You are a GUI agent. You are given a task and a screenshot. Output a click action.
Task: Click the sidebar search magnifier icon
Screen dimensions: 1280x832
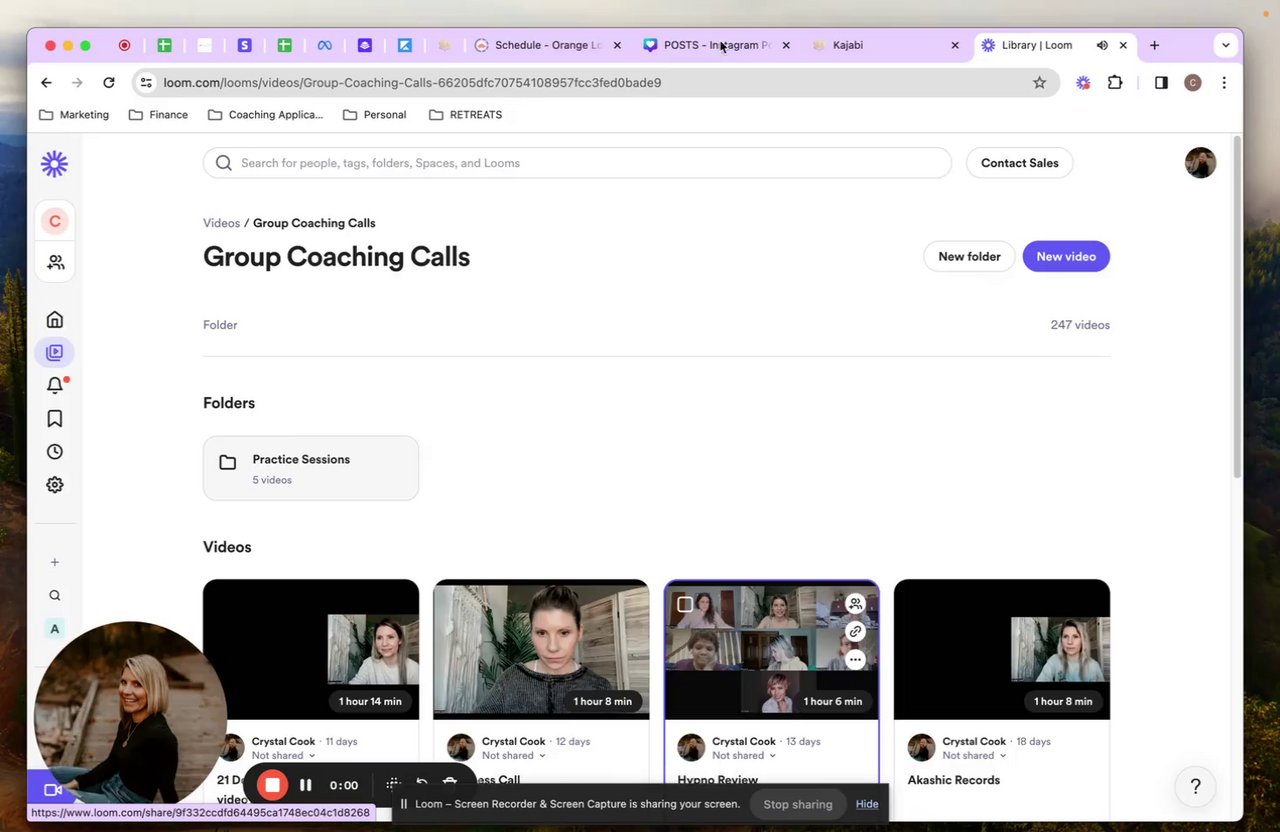coord(55,595)
